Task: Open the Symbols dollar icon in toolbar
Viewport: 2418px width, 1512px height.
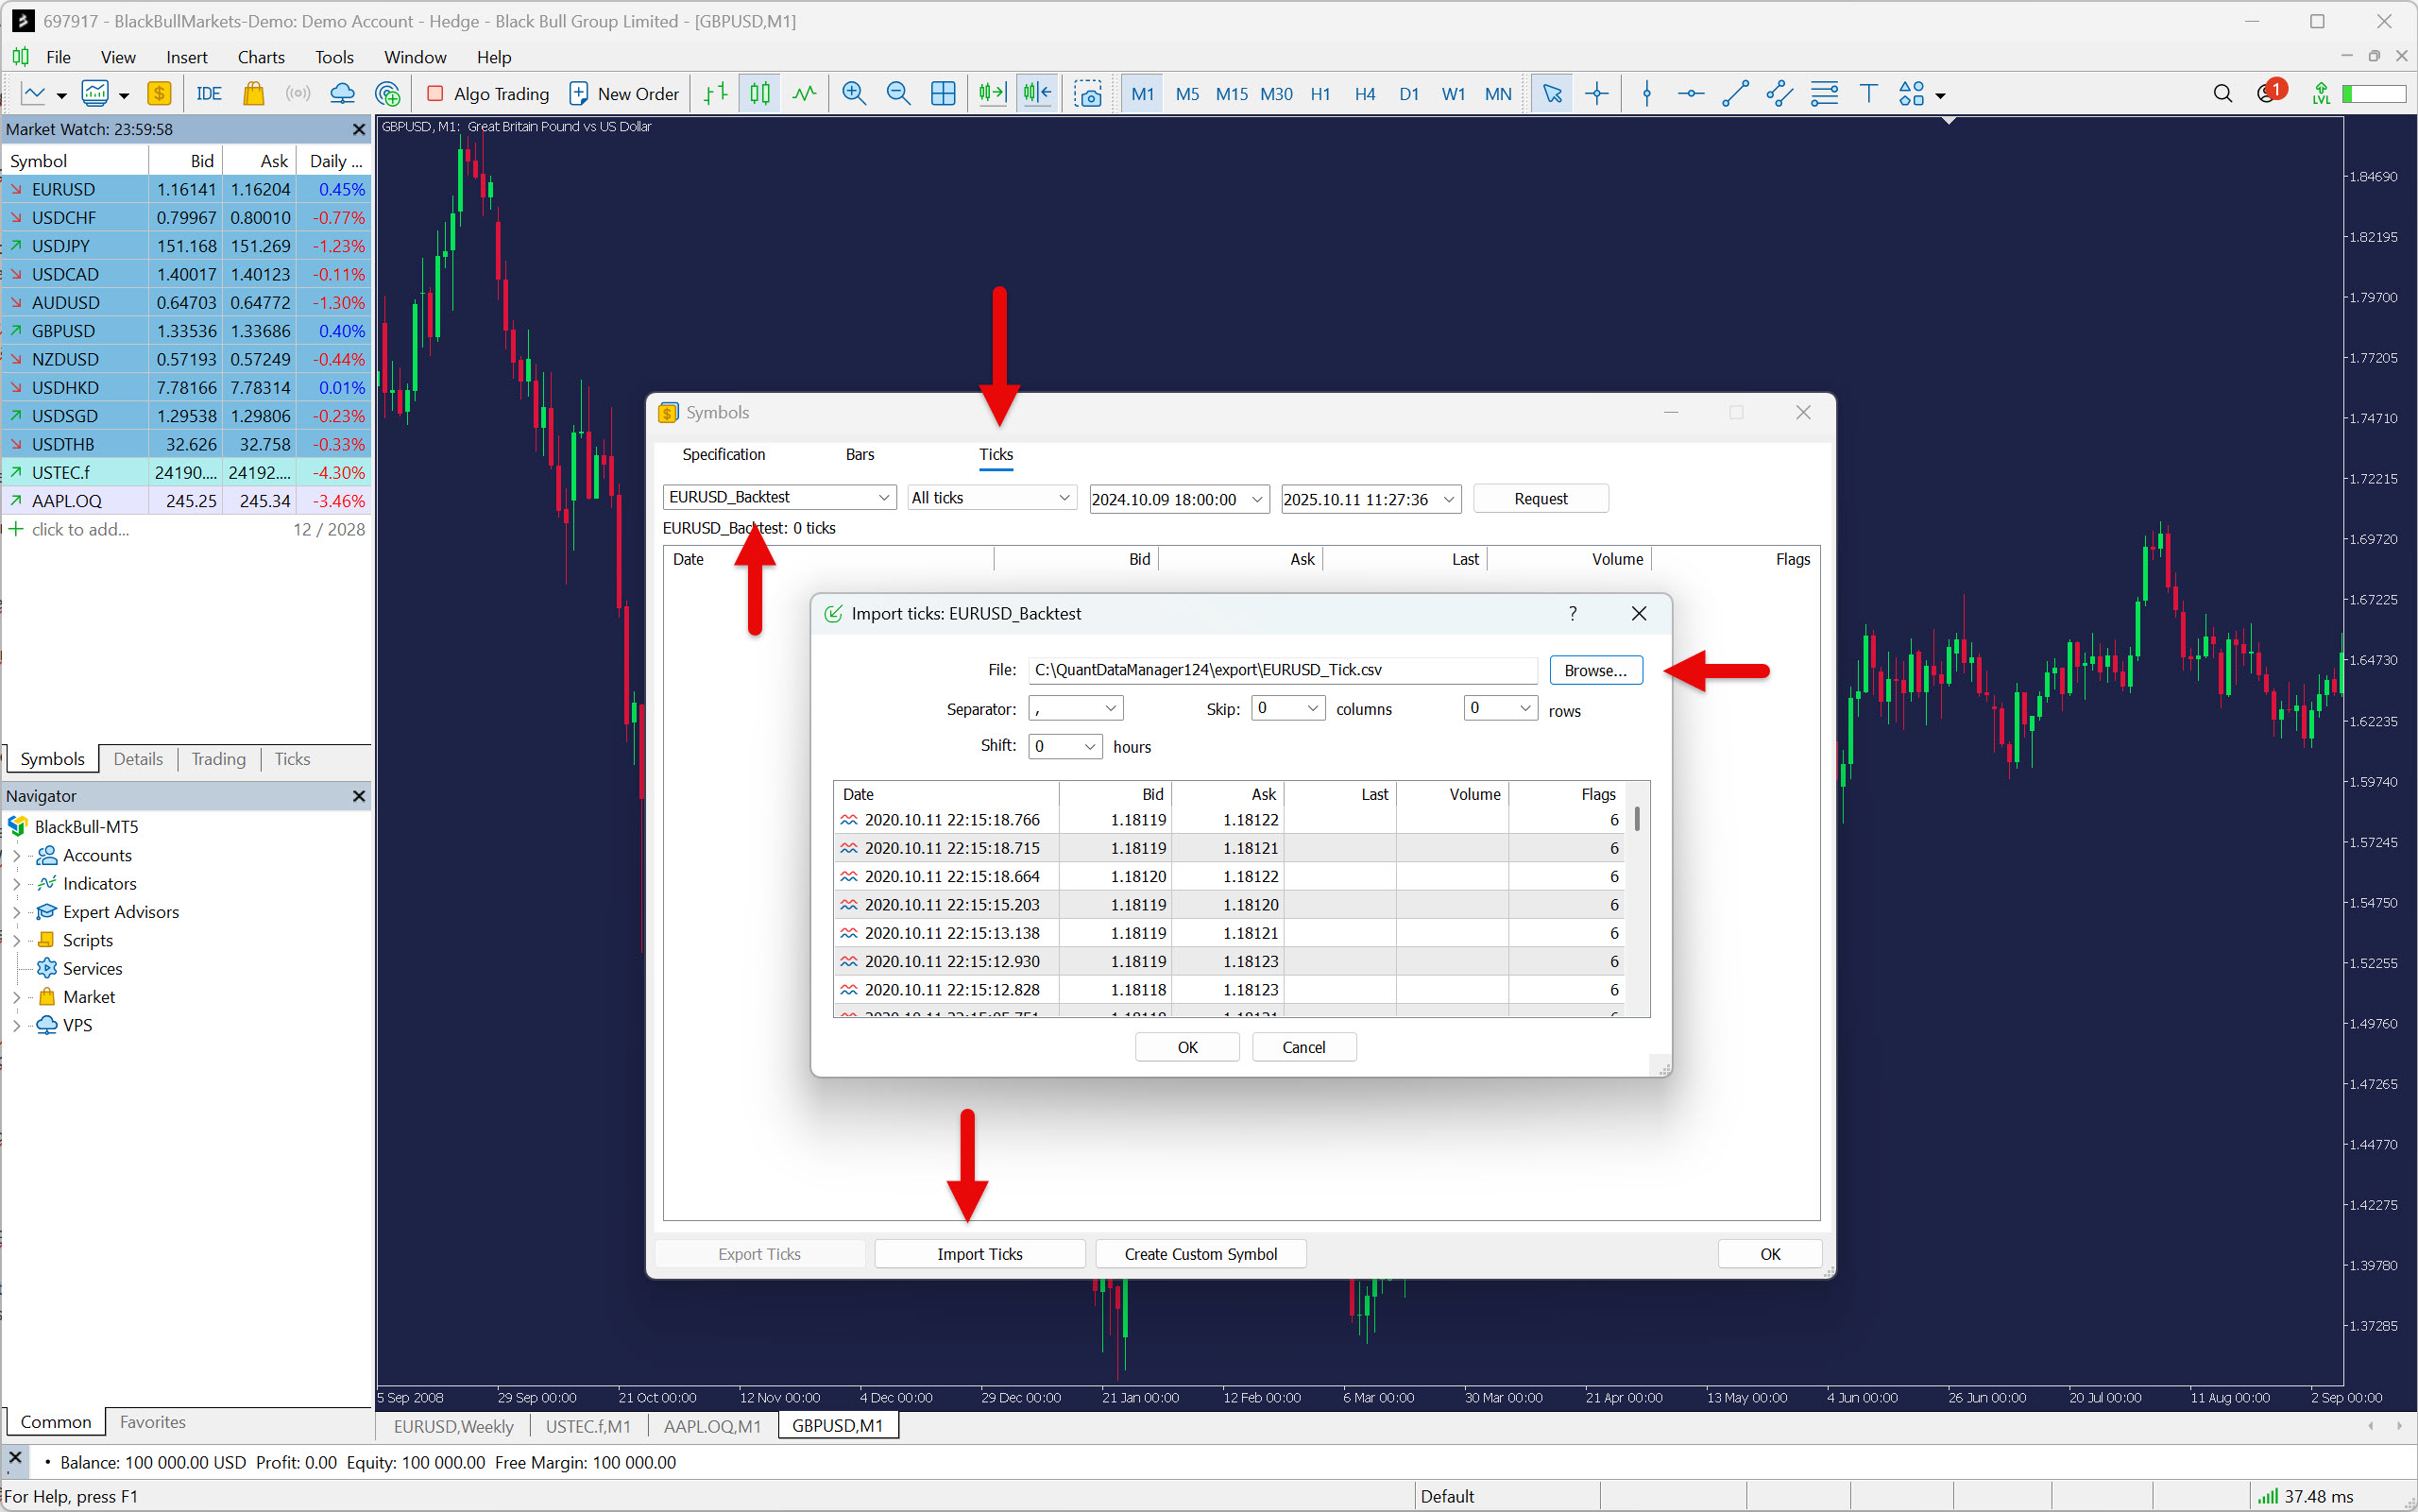Action: pyautogui.click(x=158, y=94)
